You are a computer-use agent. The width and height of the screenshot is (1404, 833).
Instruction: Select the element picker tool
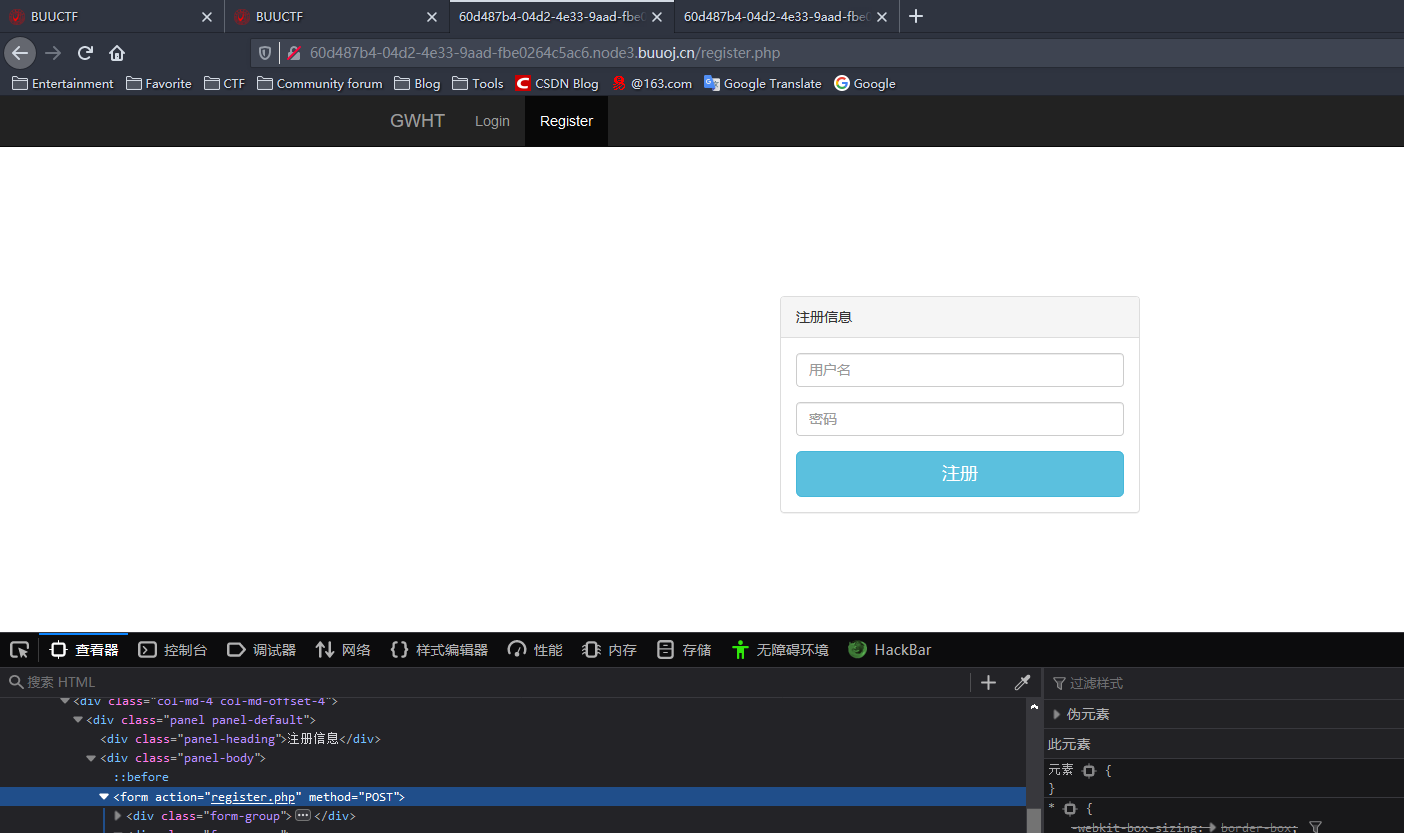[x=18, y=649]
